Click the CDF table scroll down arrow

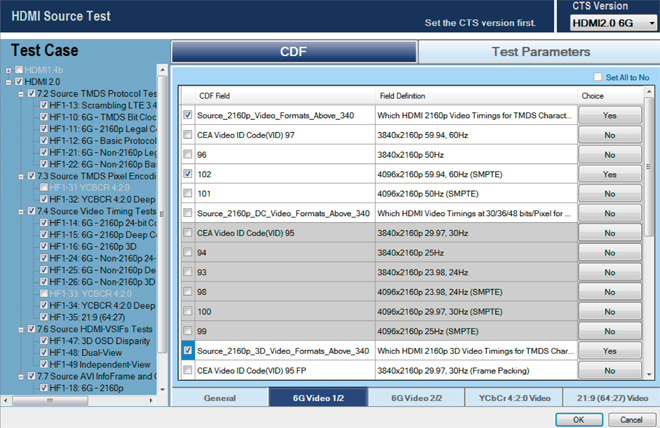649,374
